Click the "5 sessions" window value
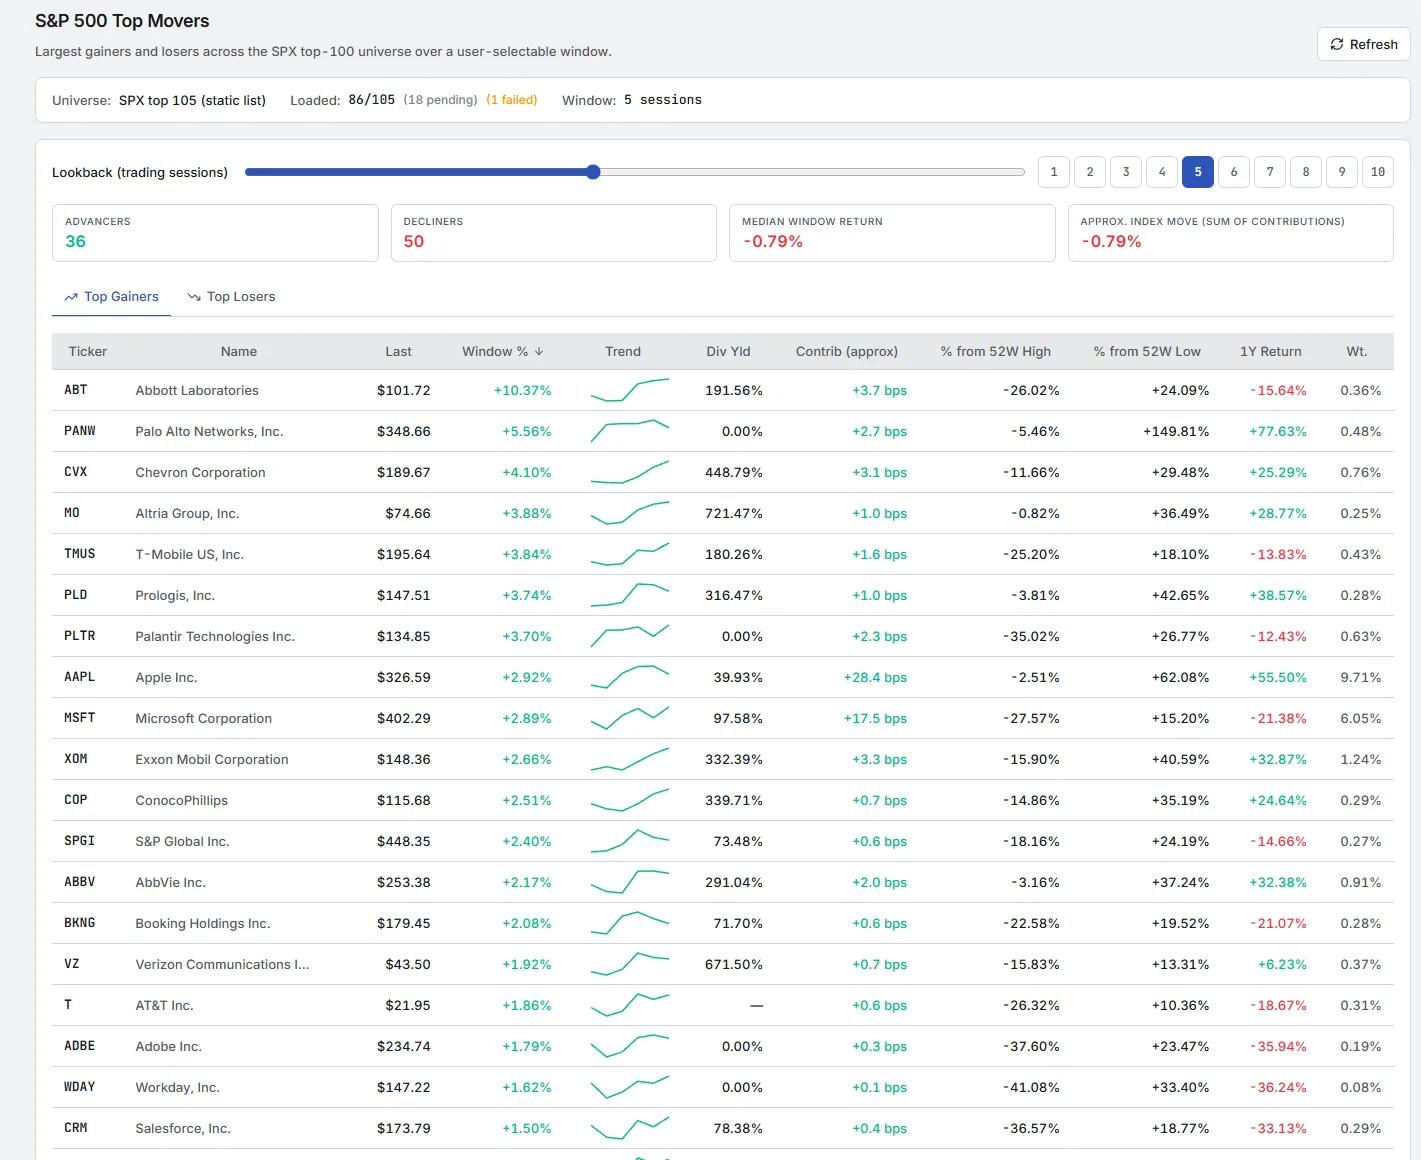Screen dimensions: 1421x1160 pyautogui.click(x=663, y=100)
